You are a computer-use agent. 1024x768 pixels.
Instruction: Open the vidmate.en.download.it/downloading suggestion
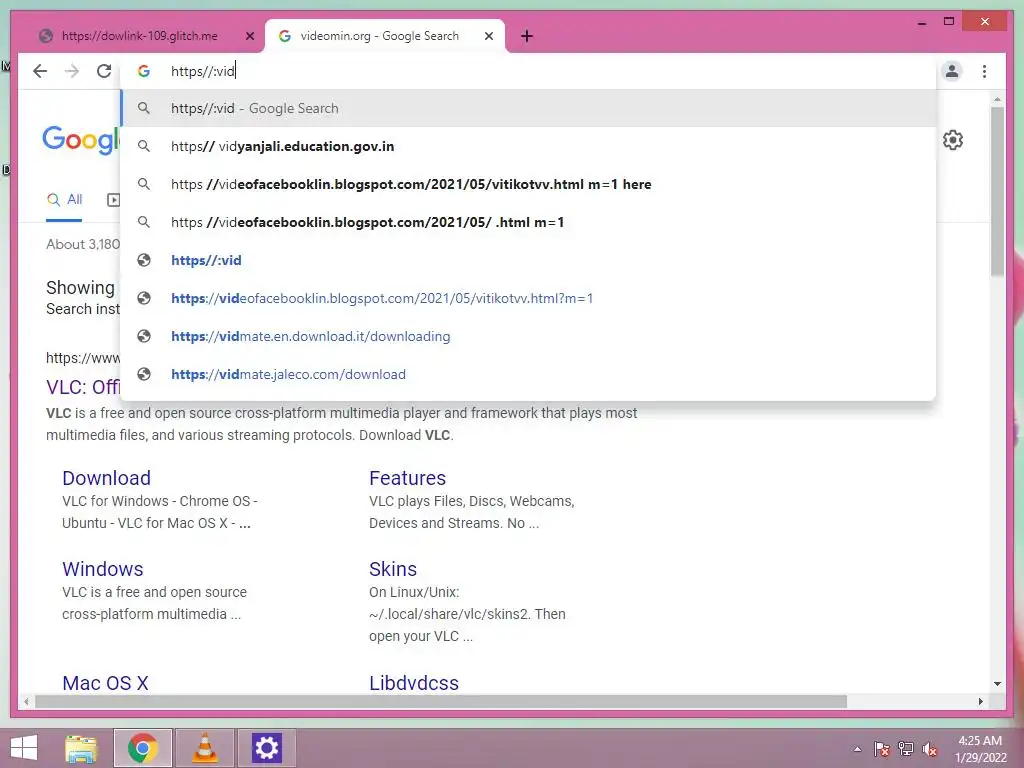pos(528,336)
